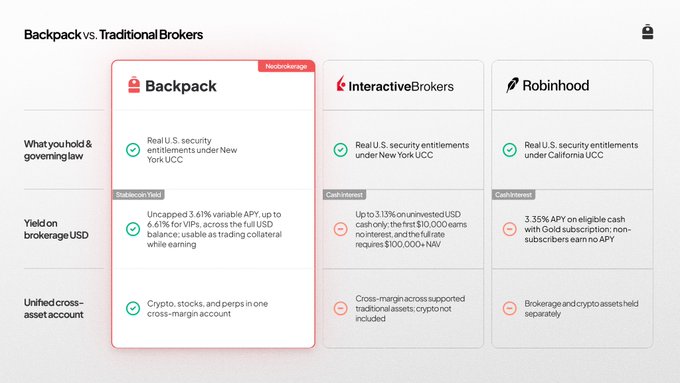Click minus icon beside 3.35% APY text
Screen dimensions: 680x383
[510, 229]
